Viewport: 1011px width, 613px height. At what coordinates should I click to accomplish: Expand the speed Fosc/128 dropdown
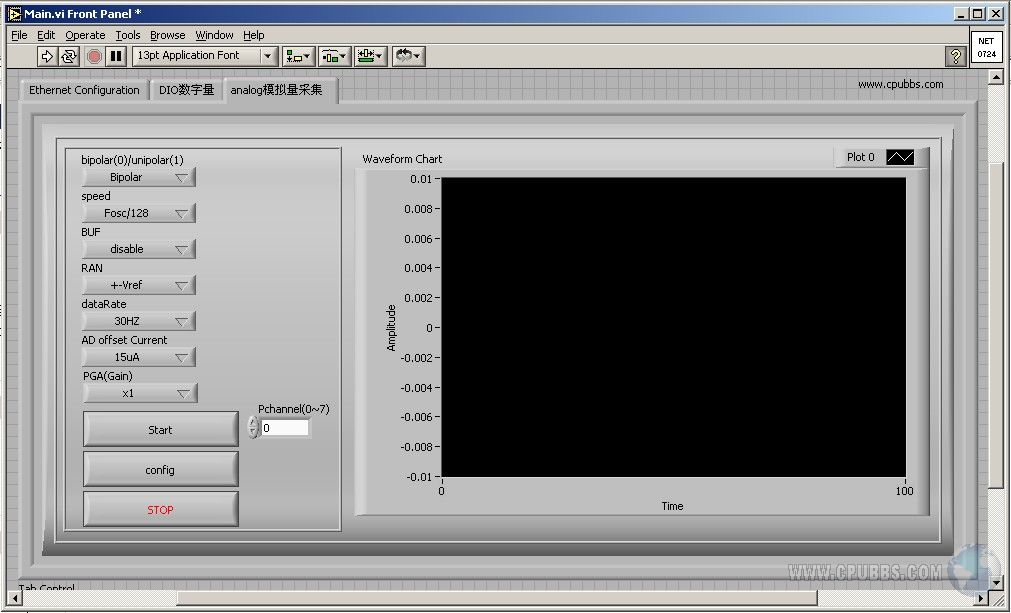[x=139, y=213]
